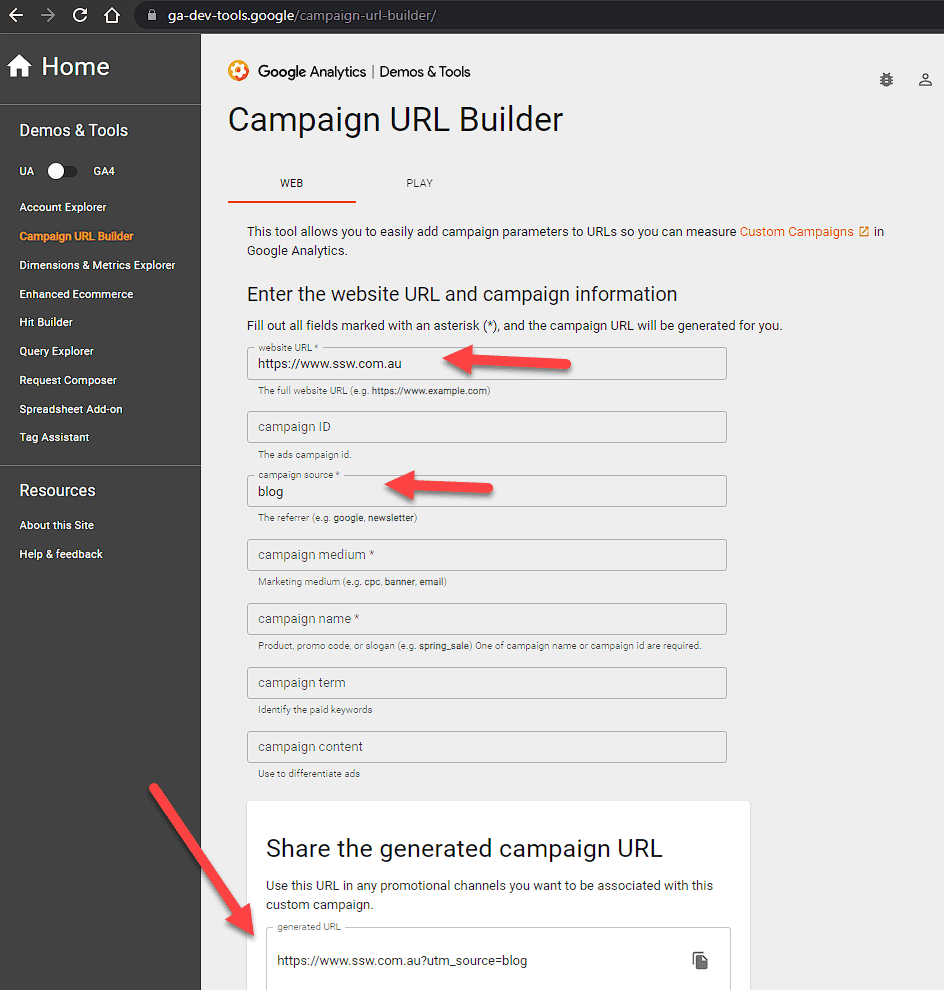Click the browser home icon
Viewport: 944px width, 990px height.
[112, 16]
